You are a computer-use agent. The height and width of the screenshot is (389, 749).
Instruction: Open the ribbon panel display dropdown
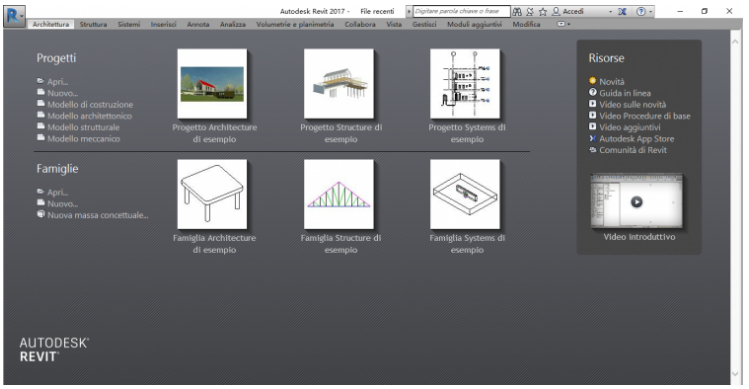564,24
